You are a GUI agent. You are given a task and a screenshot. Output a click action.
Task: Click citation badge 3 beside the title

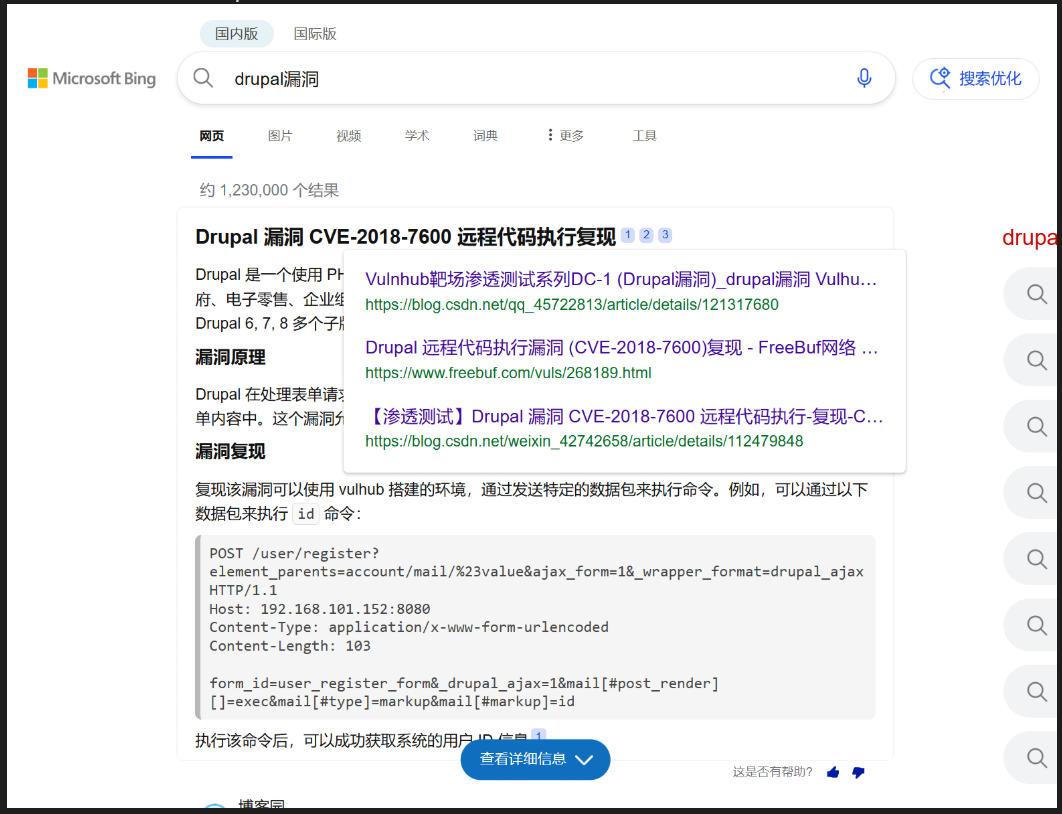[665, 234]
